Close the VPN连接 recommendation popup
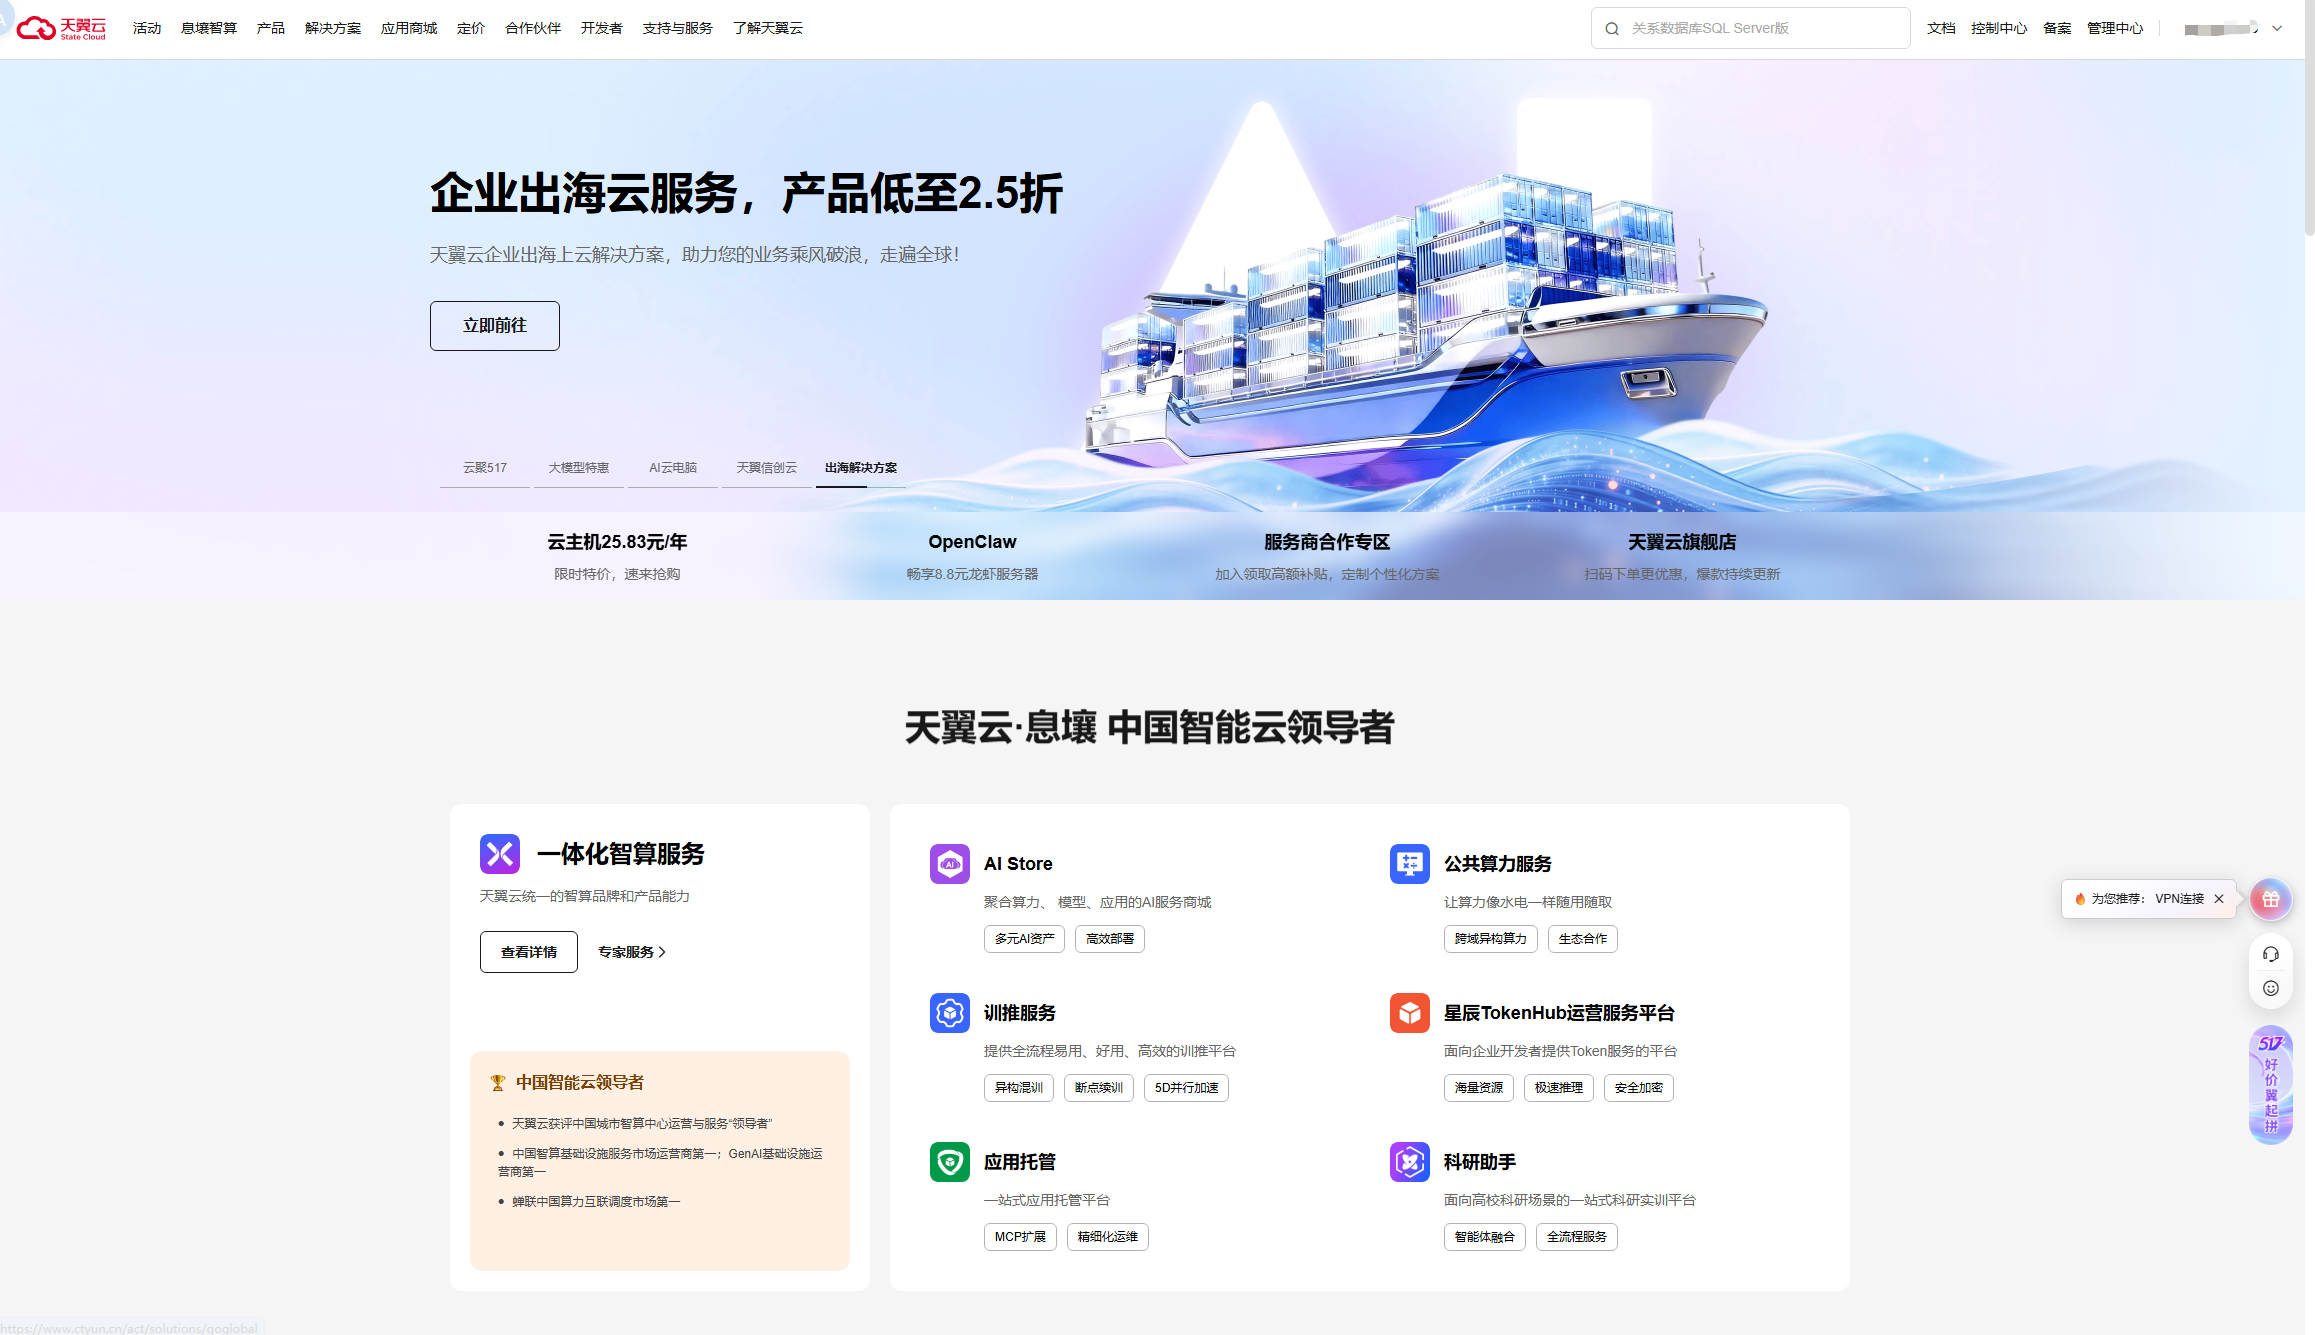 (x=2219, y=899)
